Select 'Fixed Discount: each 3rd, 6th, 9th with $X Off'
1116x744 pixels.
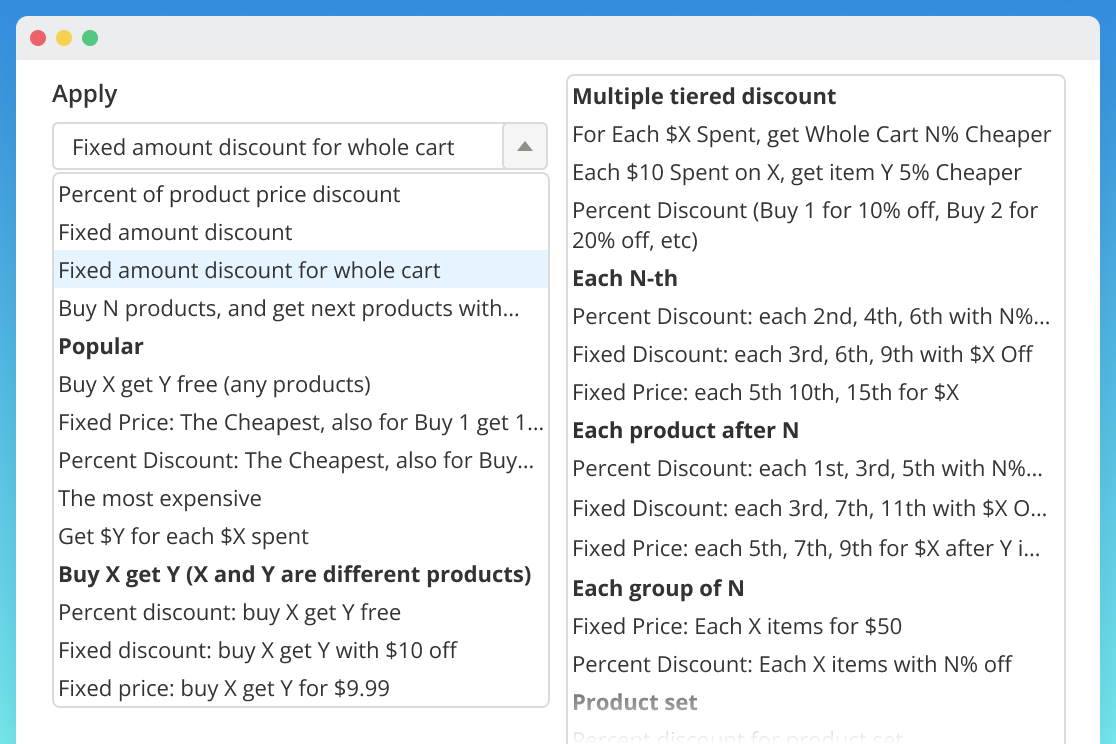(802, 355)
